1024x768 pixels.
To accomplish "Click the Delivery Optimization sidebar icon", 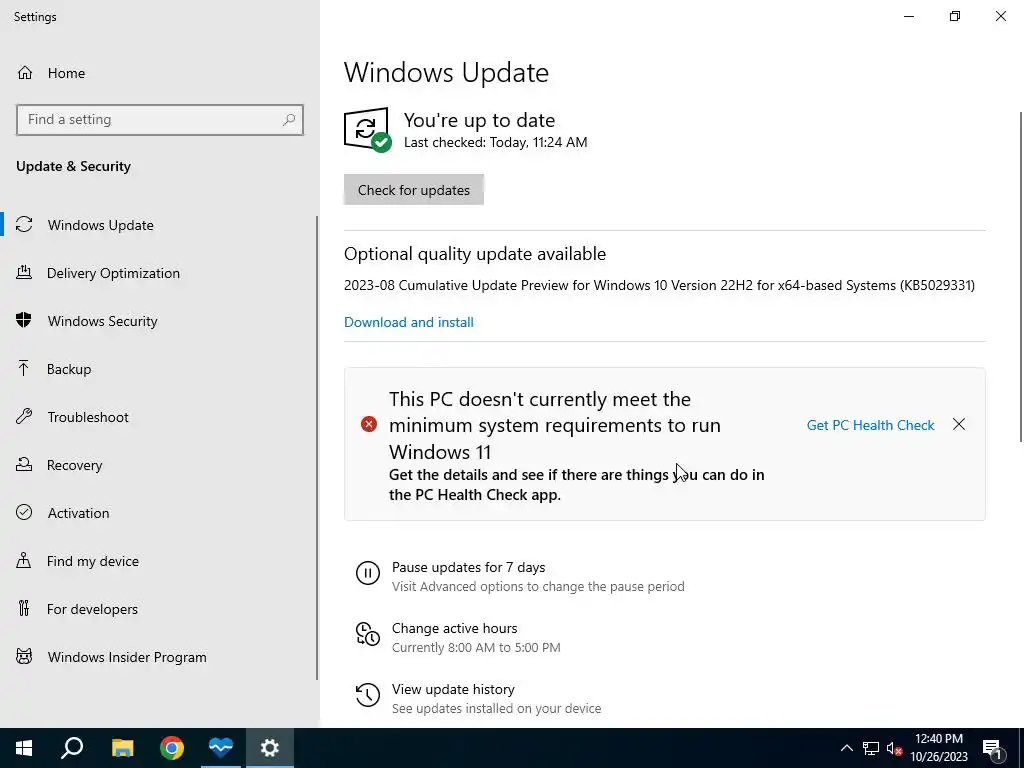I will pos(24,273).
